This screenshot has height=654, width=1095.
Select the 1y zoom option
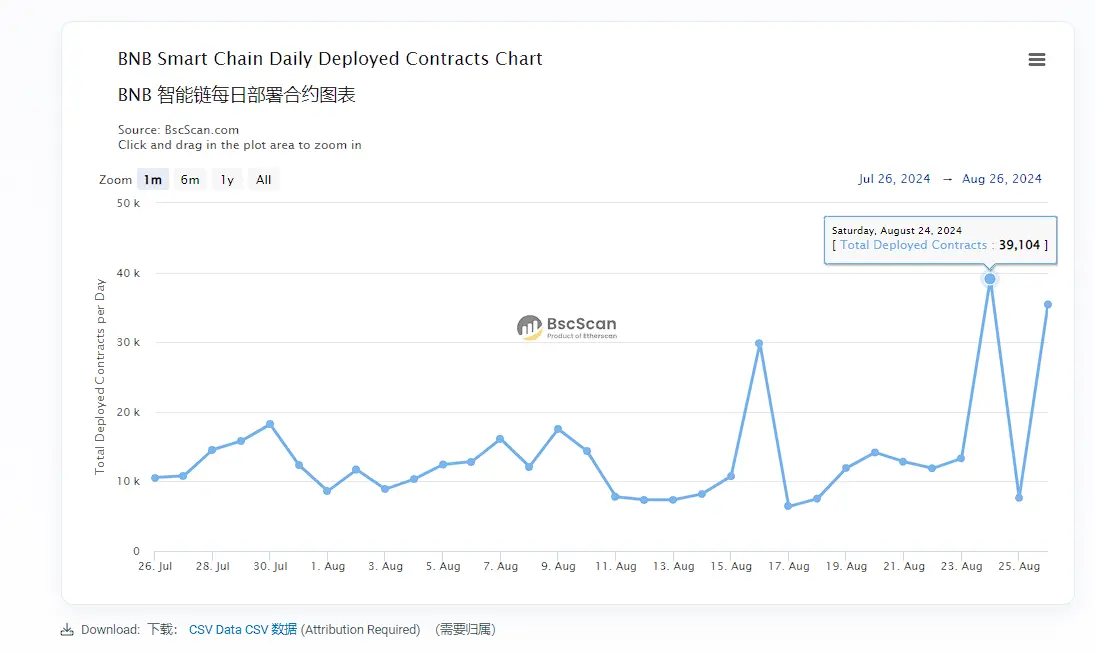click(226, 179)
